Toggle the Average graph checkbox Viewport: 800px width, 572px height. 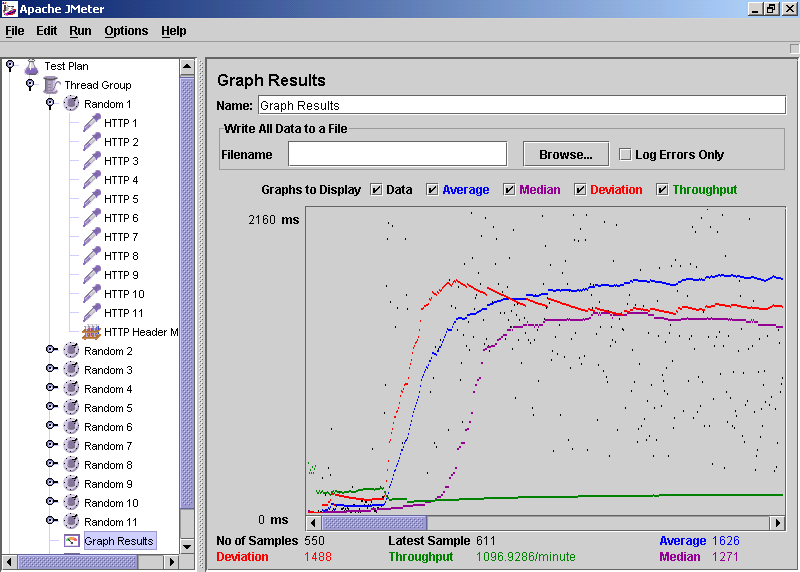coord(432,190)
